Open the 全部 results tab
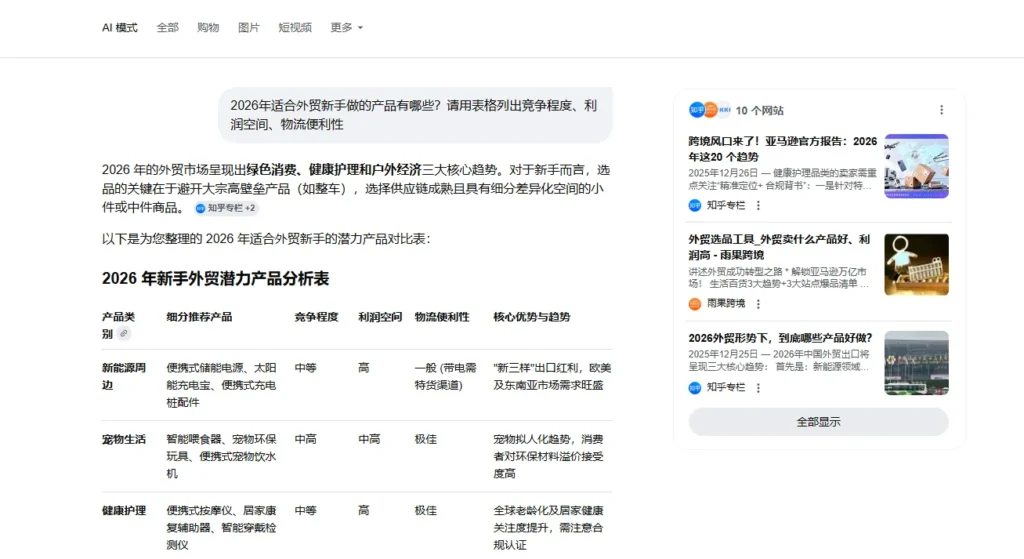This screenshot has height=559, width=1024. pyautogui.click(x=167, y=27)
